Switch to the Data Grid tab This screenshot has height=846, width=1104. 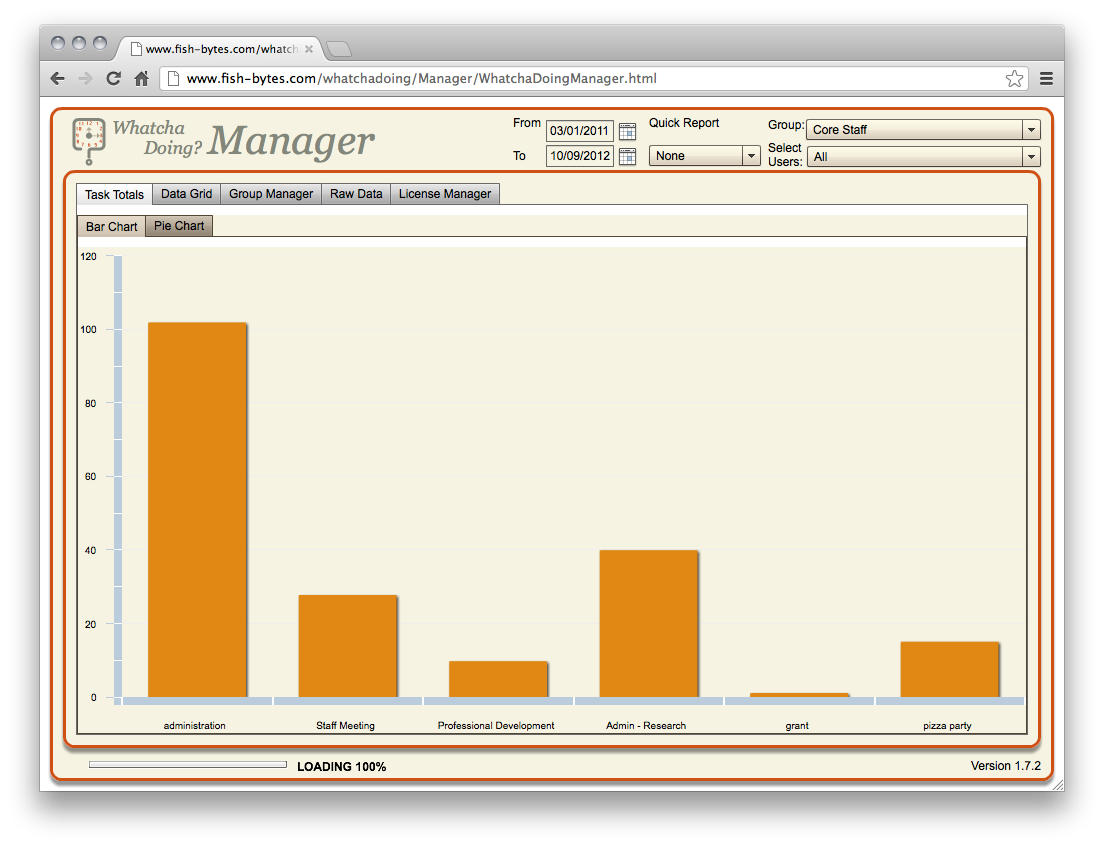pyautogui.click(x=187, y=194)
